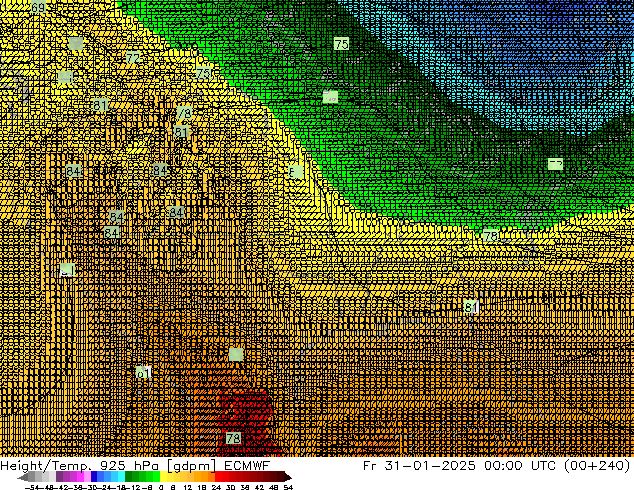Click the '78' label inside the red area
The height and width of the screenshot is (490, 634).
pos(233,438)
